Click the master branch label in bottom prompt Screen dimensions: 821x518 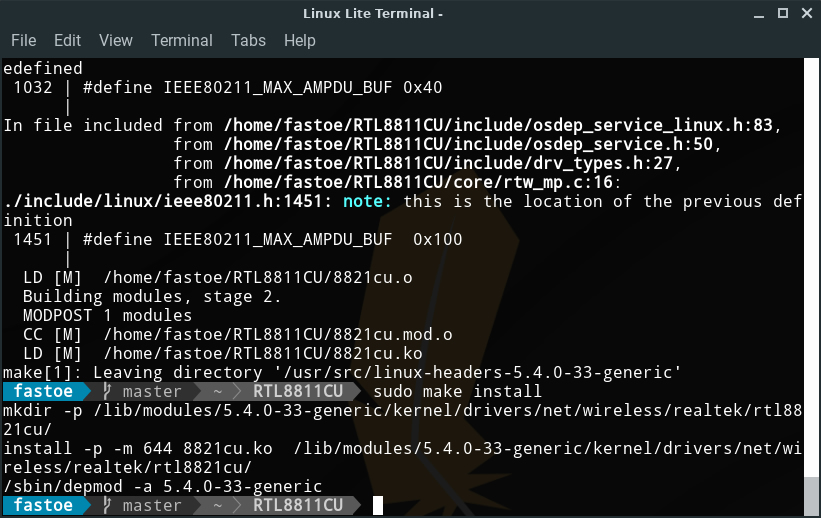(152, 505)
